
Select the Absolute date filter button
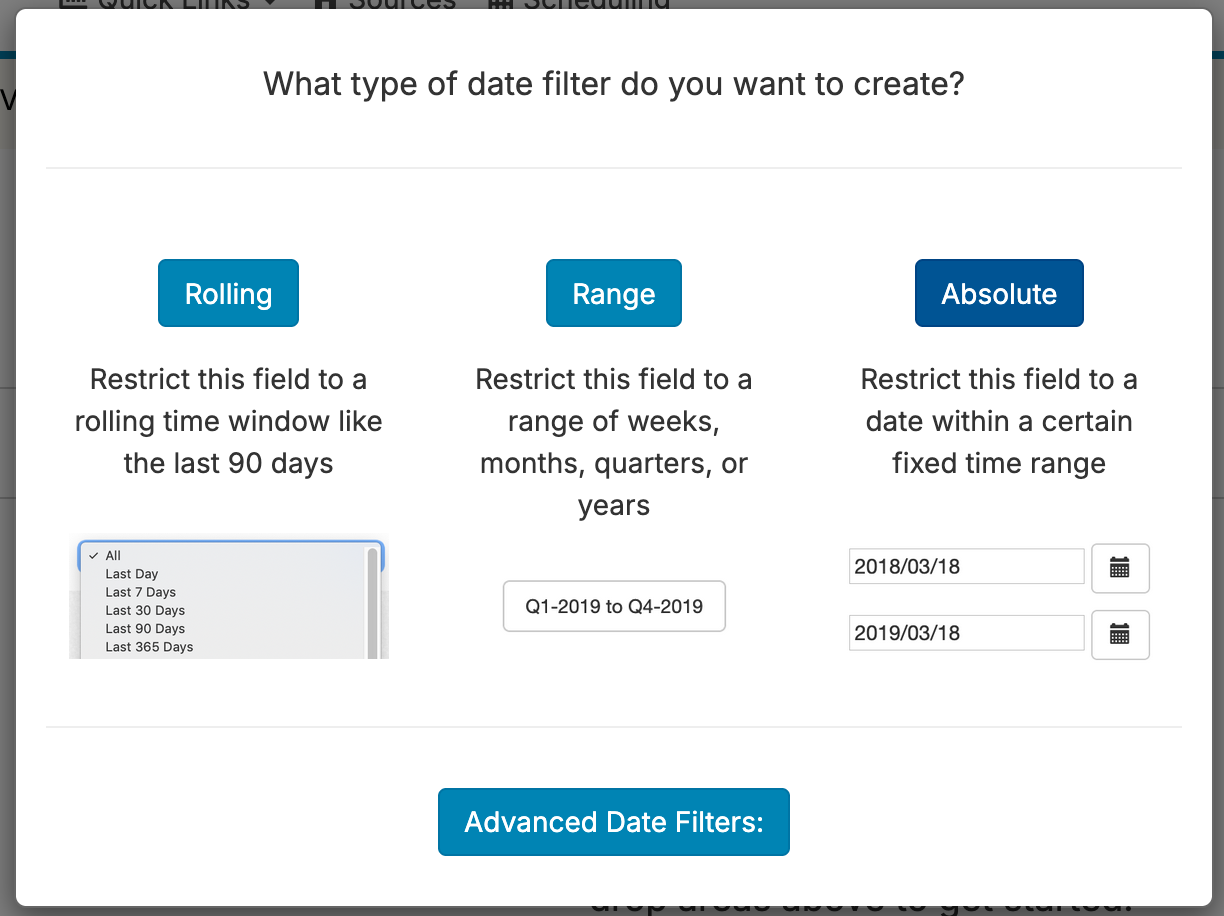pyautogui.click(x=999, y=293)
